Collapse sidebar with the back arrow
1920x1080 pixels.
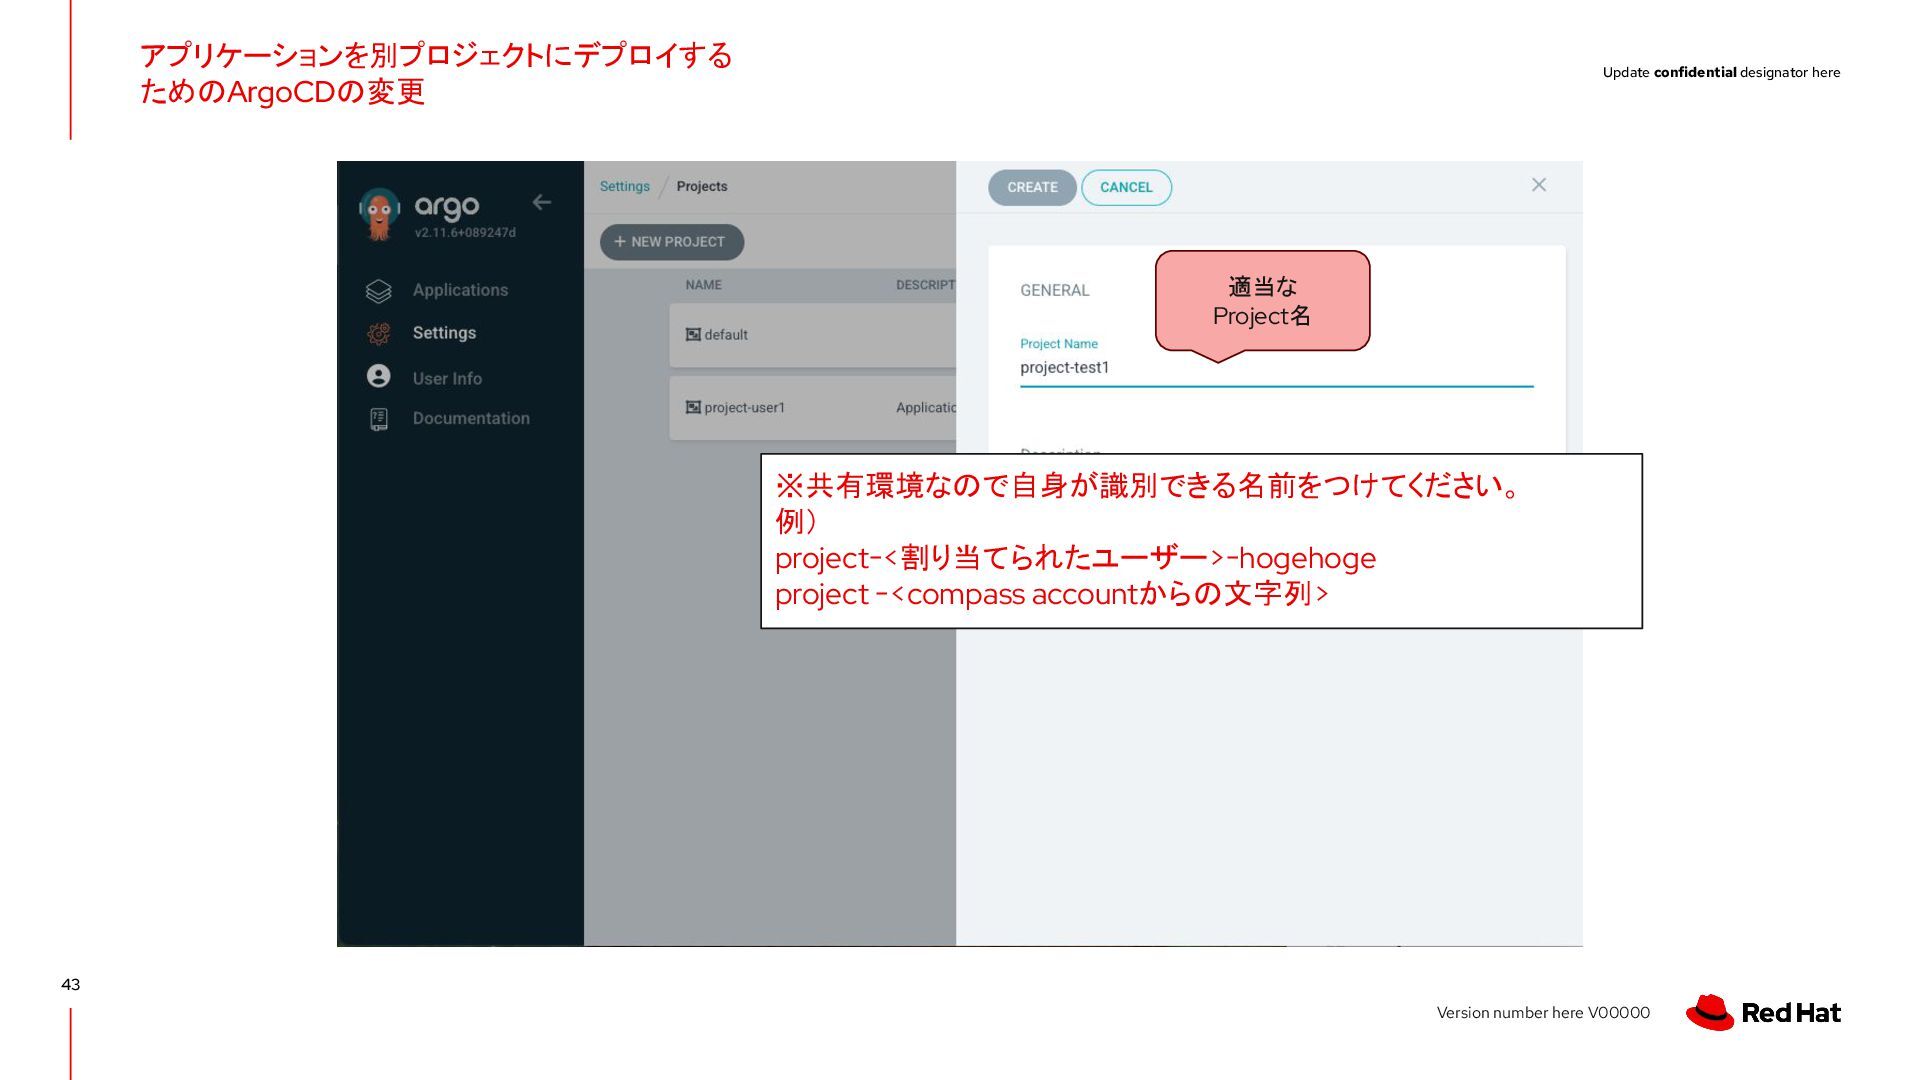coord(542,202)
